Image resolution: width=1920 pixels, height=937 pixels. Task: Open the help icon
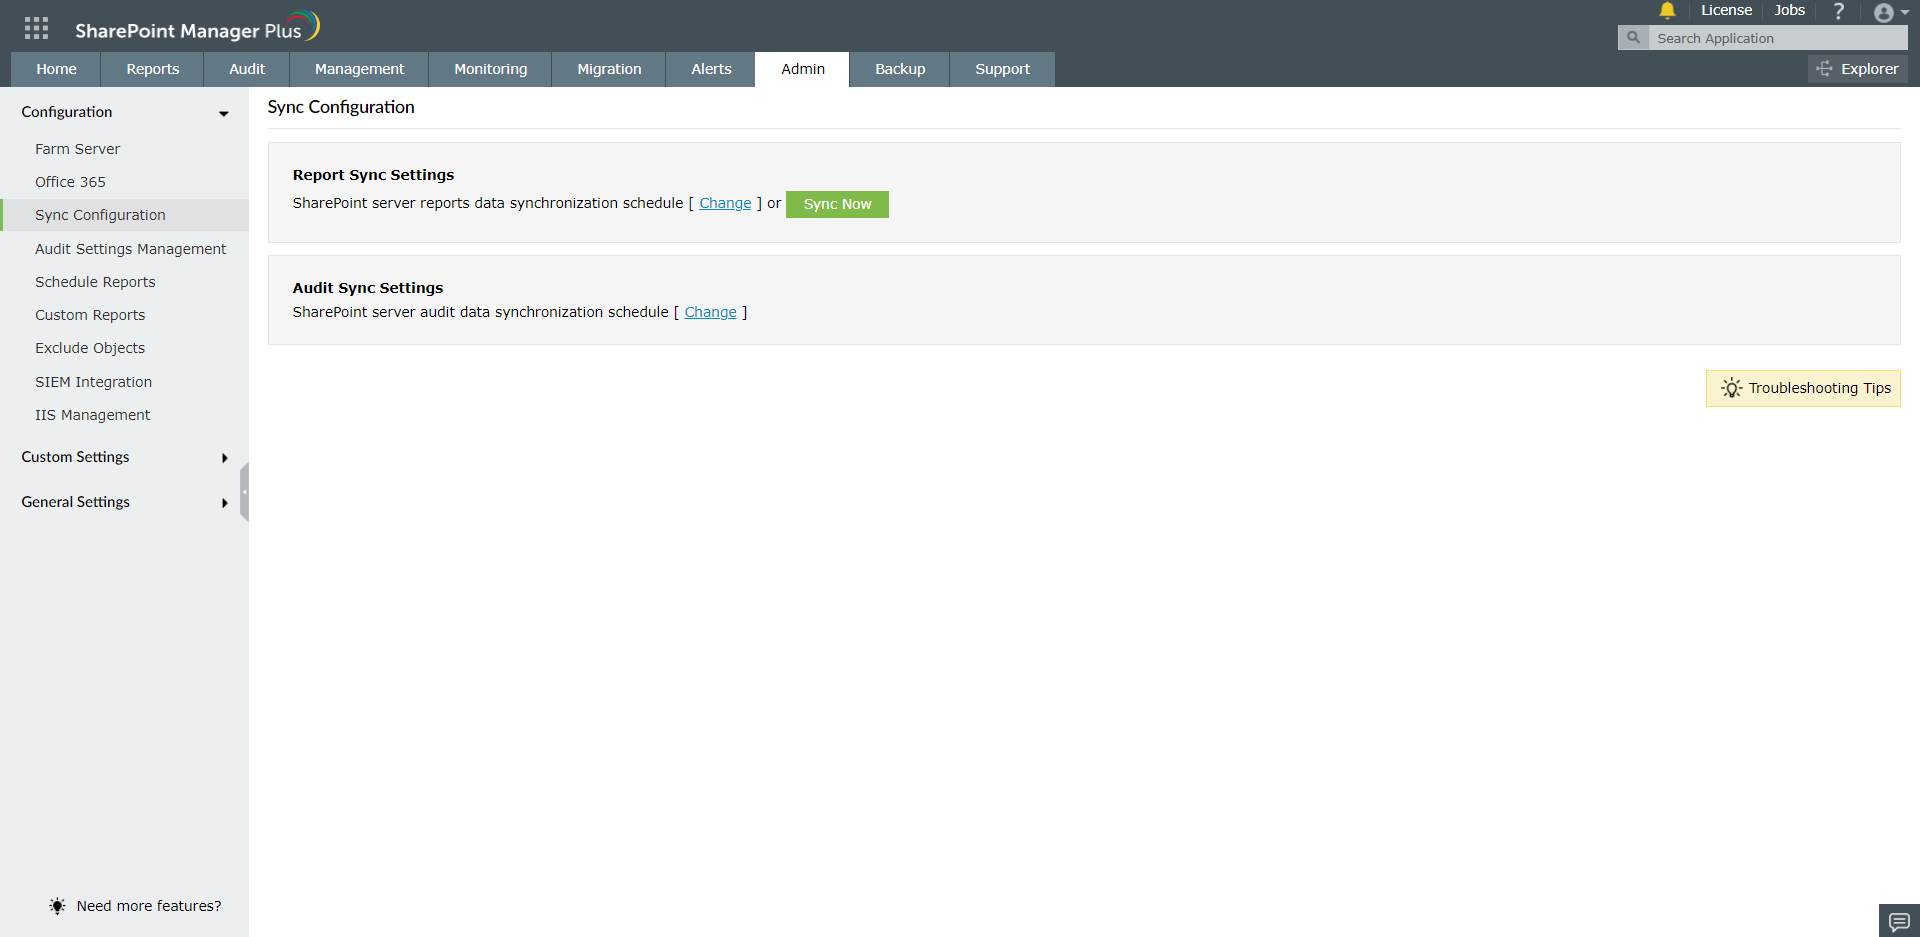click(x=1839, y=11)
